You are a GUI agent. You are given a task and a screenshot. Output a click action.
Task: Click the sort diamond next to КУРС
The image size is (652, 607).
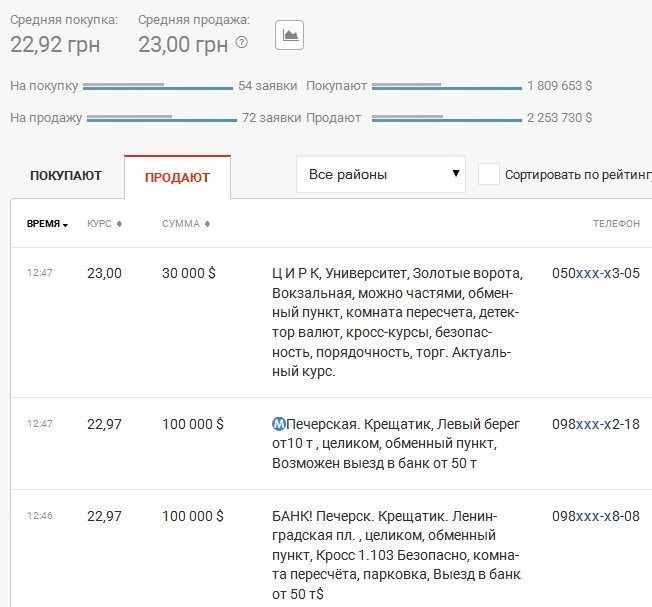[120, 224]
